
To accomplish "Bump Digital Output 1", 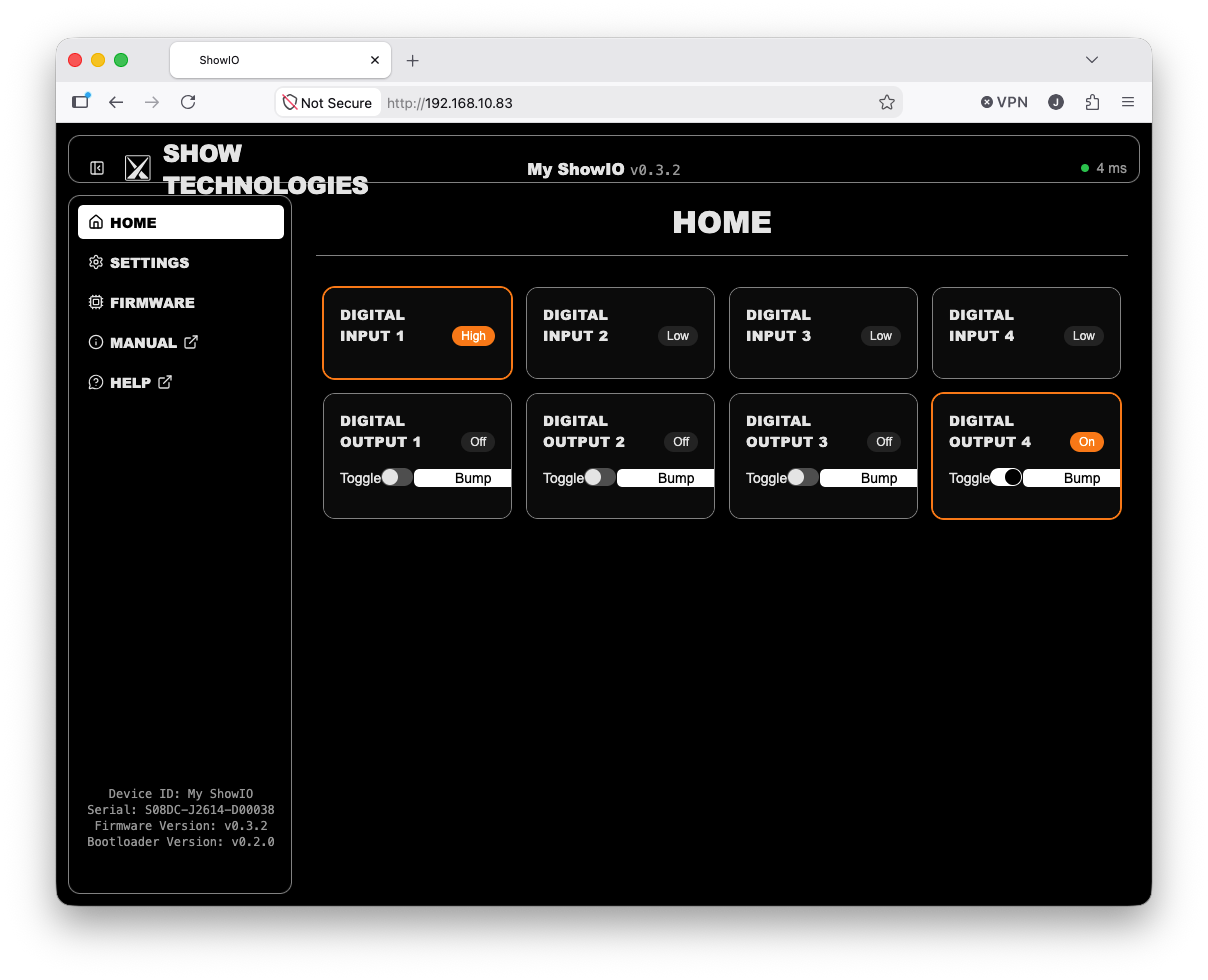I will click(x=463, y=478).
